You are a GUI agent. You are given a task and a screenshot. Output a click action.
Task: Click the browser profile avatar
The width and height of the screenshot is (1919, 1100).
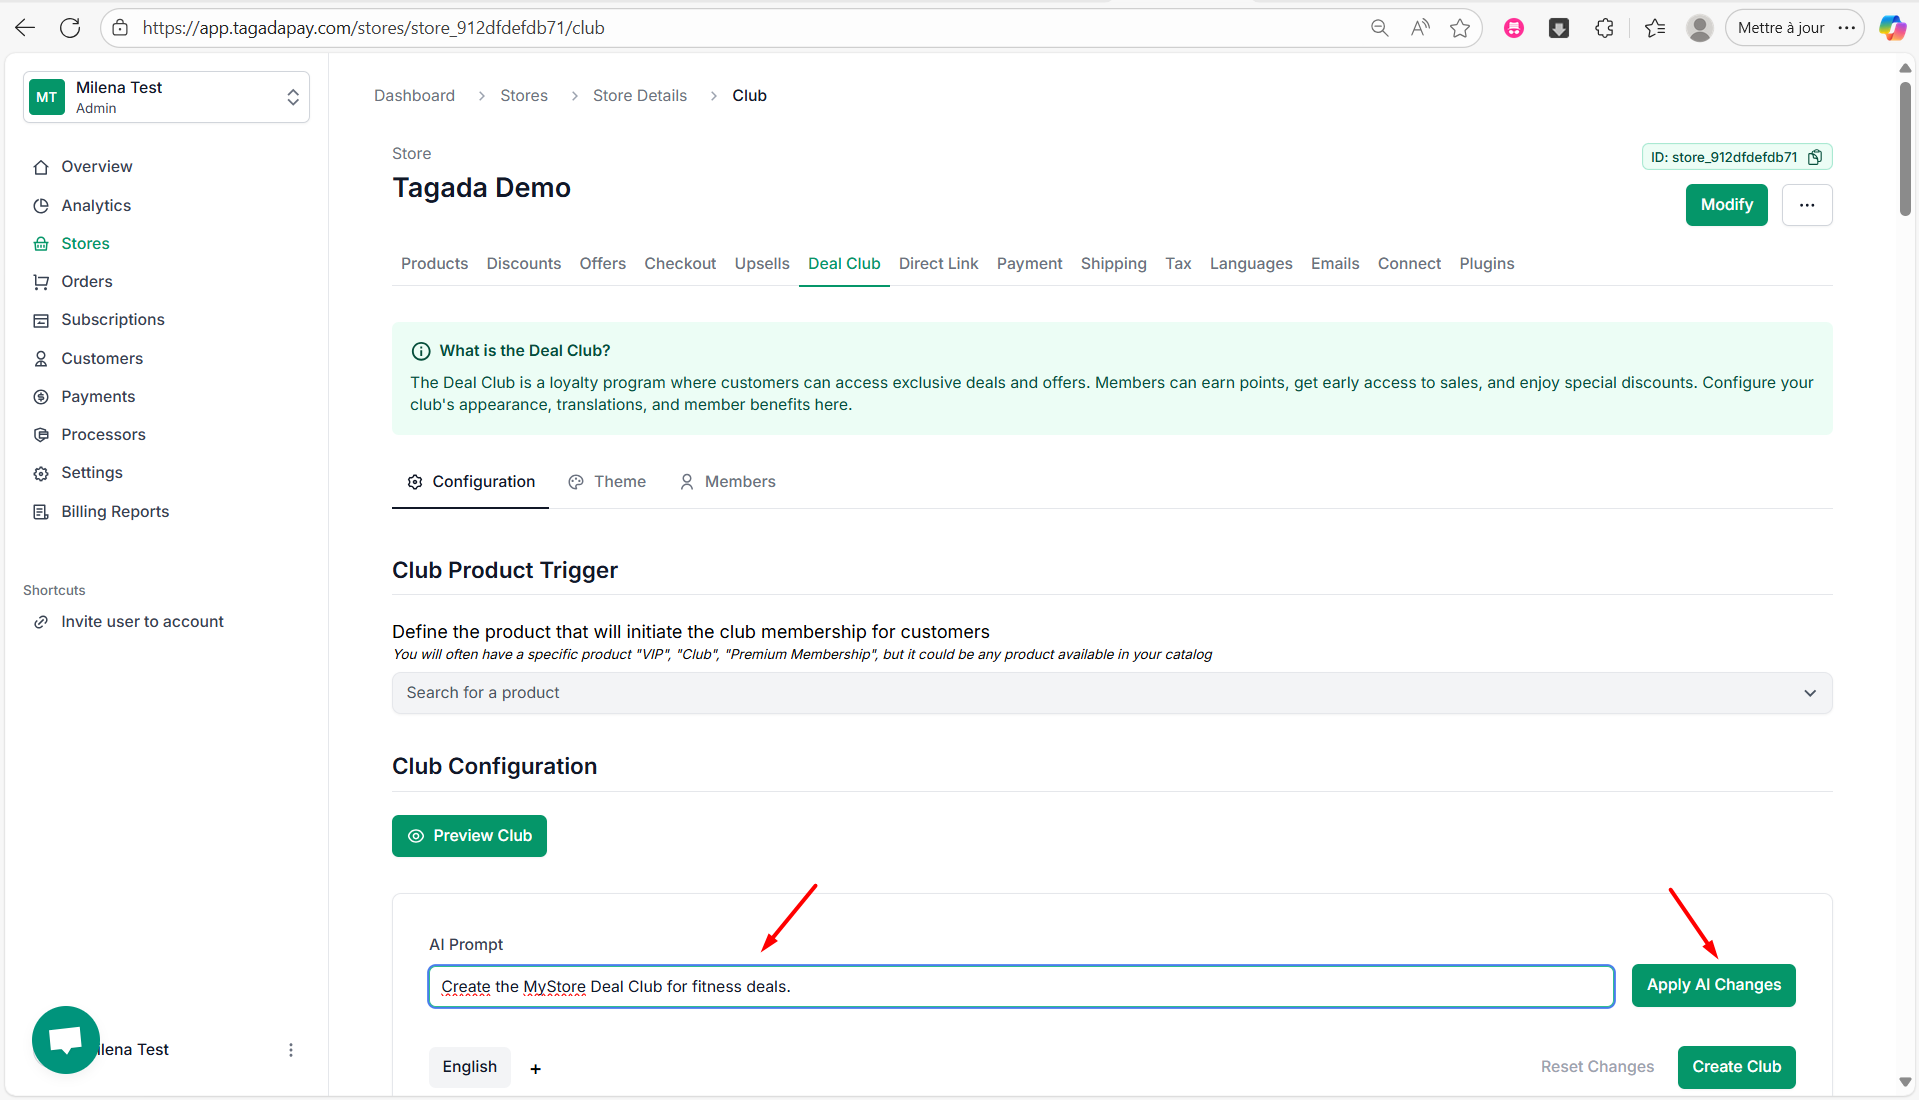1699,28
